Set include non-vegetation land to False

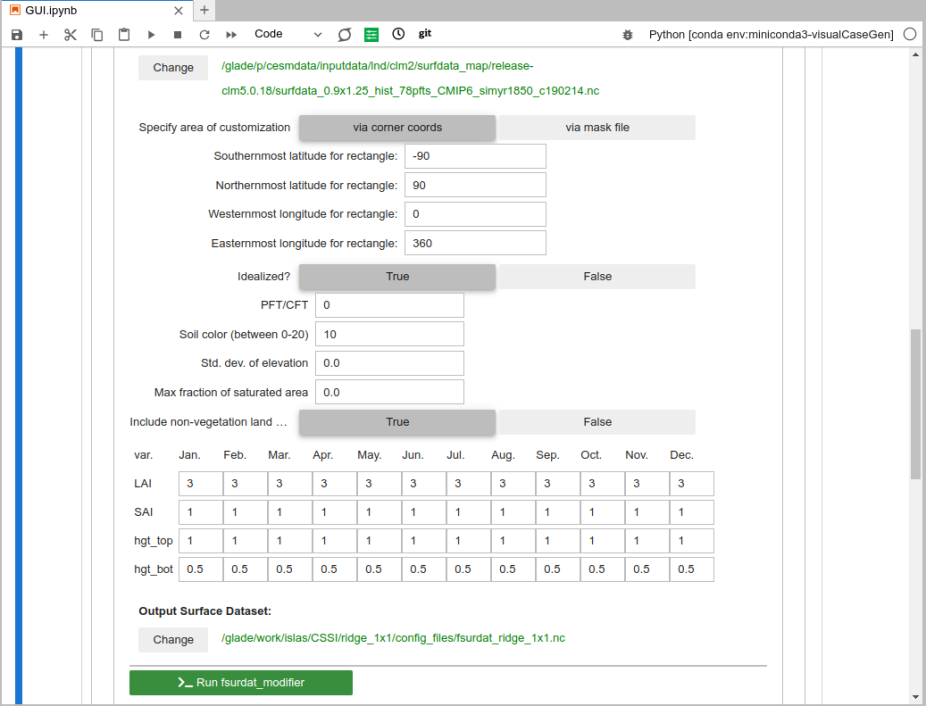pyautogui.click(x=597, y=422)
